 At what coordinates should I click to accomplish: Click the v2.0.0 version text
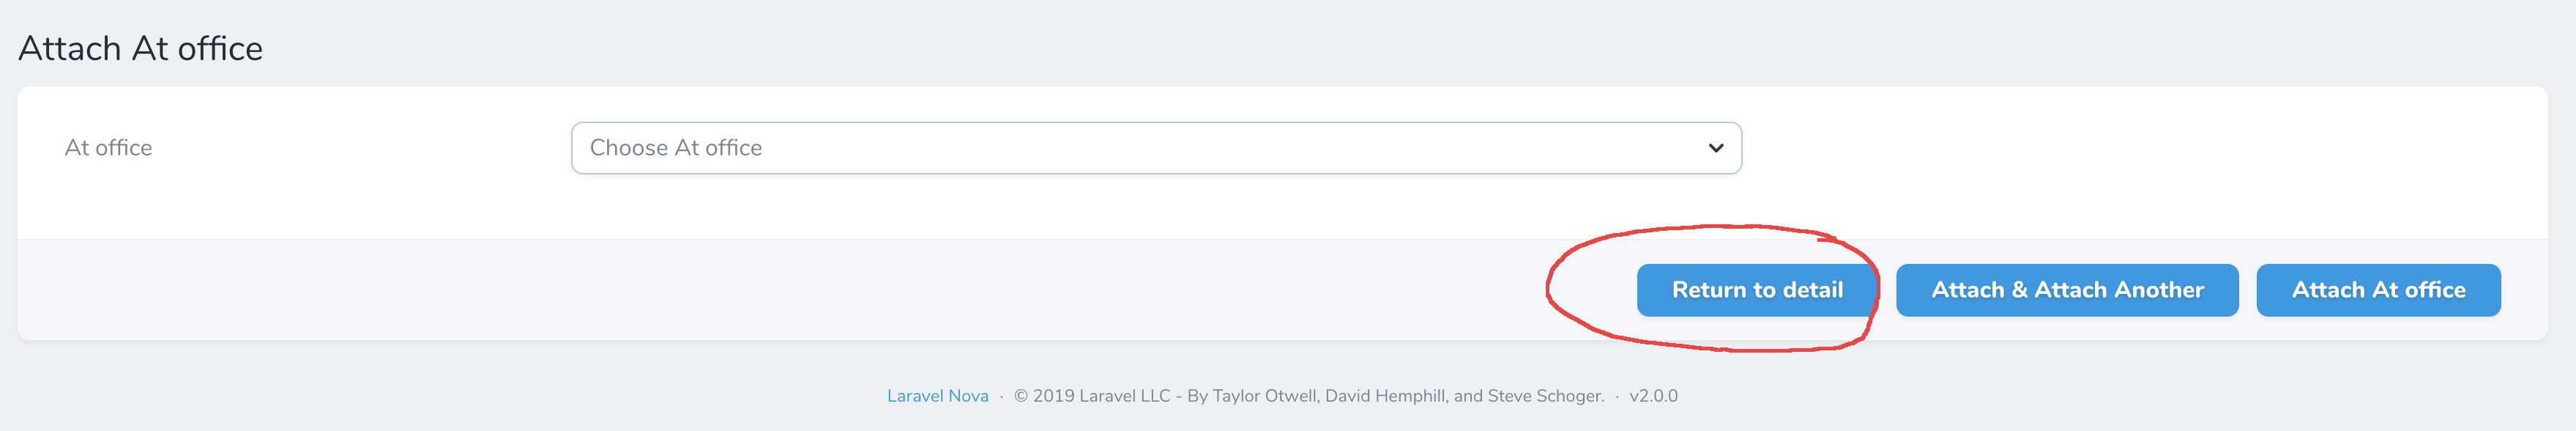point(1651,396)
